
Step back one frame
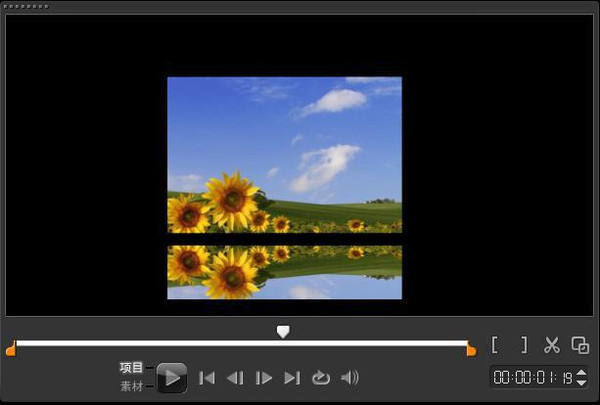point(235,378)
